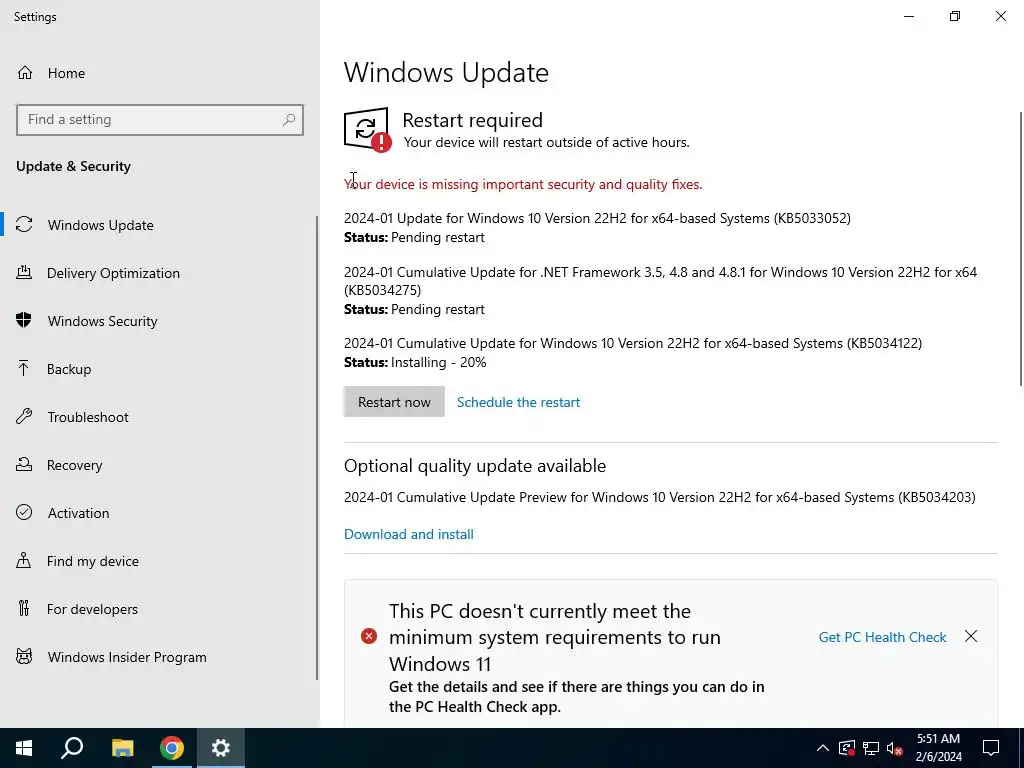Click the KB5033052 update entry text
This screenshot has height=768, width=1024.
[x=597, y=218]
